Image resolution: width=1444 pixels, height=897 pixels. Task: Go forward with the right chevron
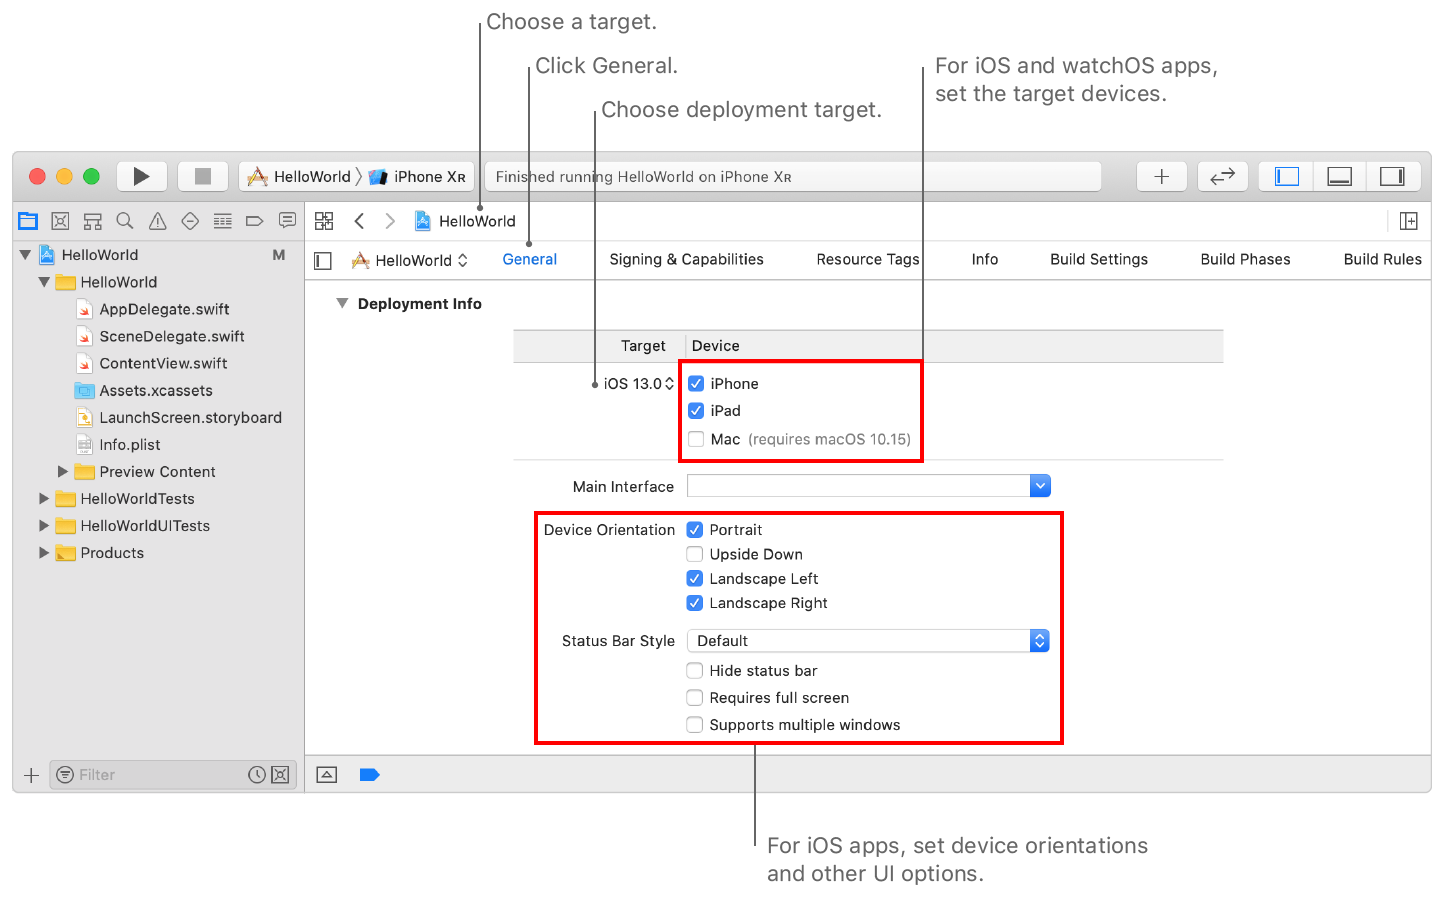390,221
